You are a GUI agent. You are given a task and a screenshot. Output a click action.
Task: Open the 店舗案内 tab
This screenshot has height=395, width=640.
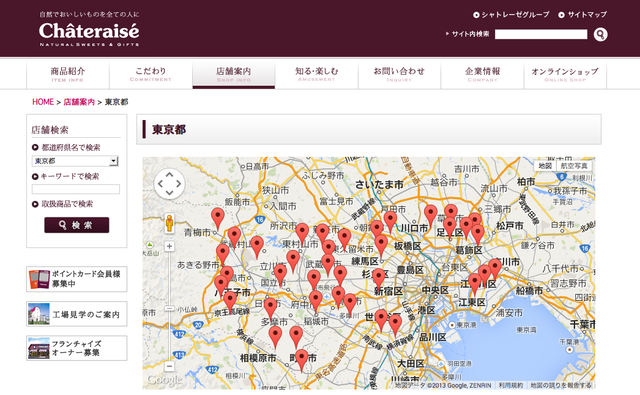[x=233, y=74]
